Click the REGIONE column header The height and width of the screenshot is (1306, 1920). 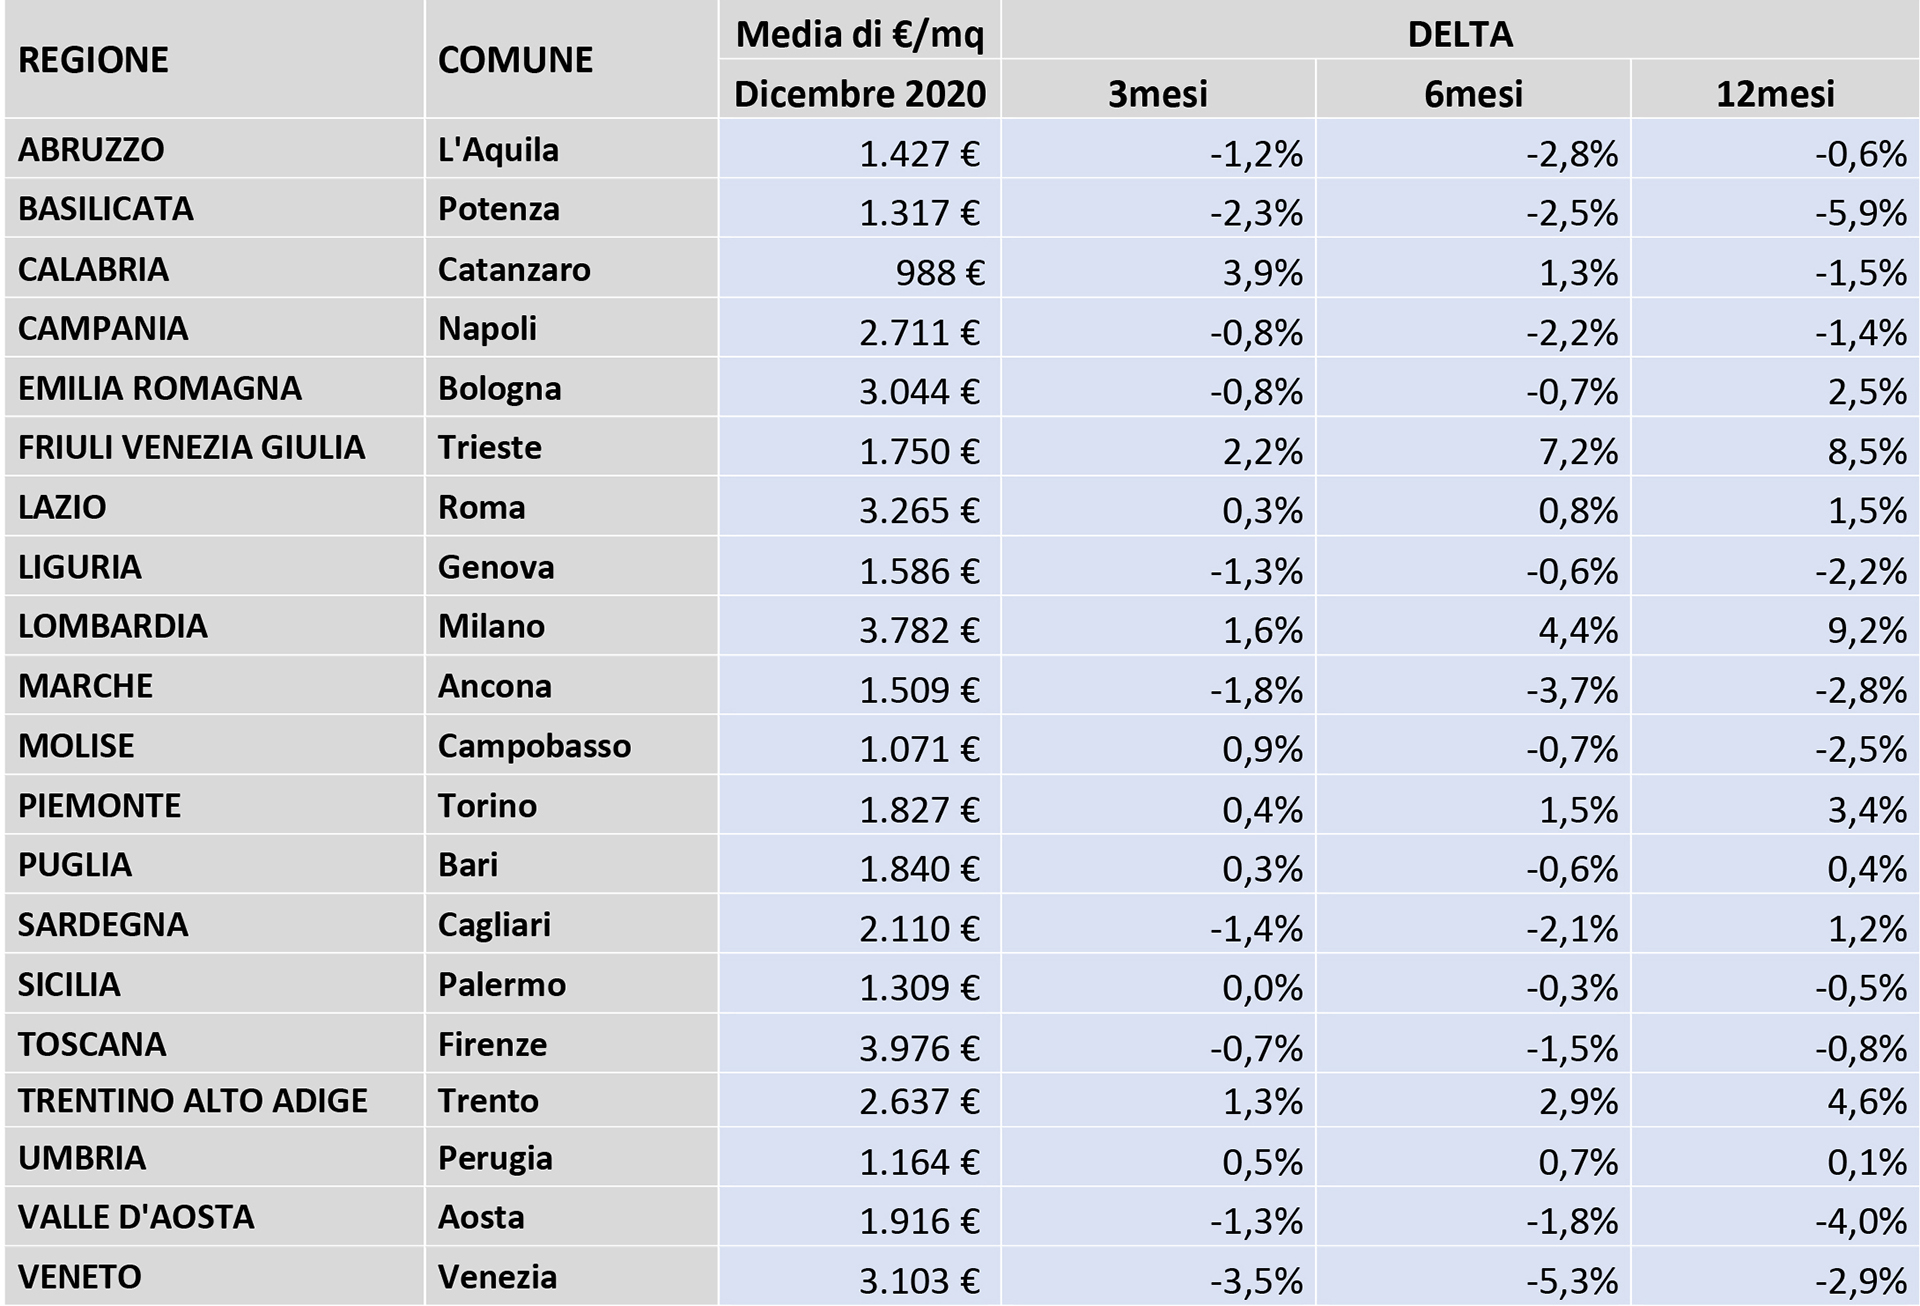(94, 60)
